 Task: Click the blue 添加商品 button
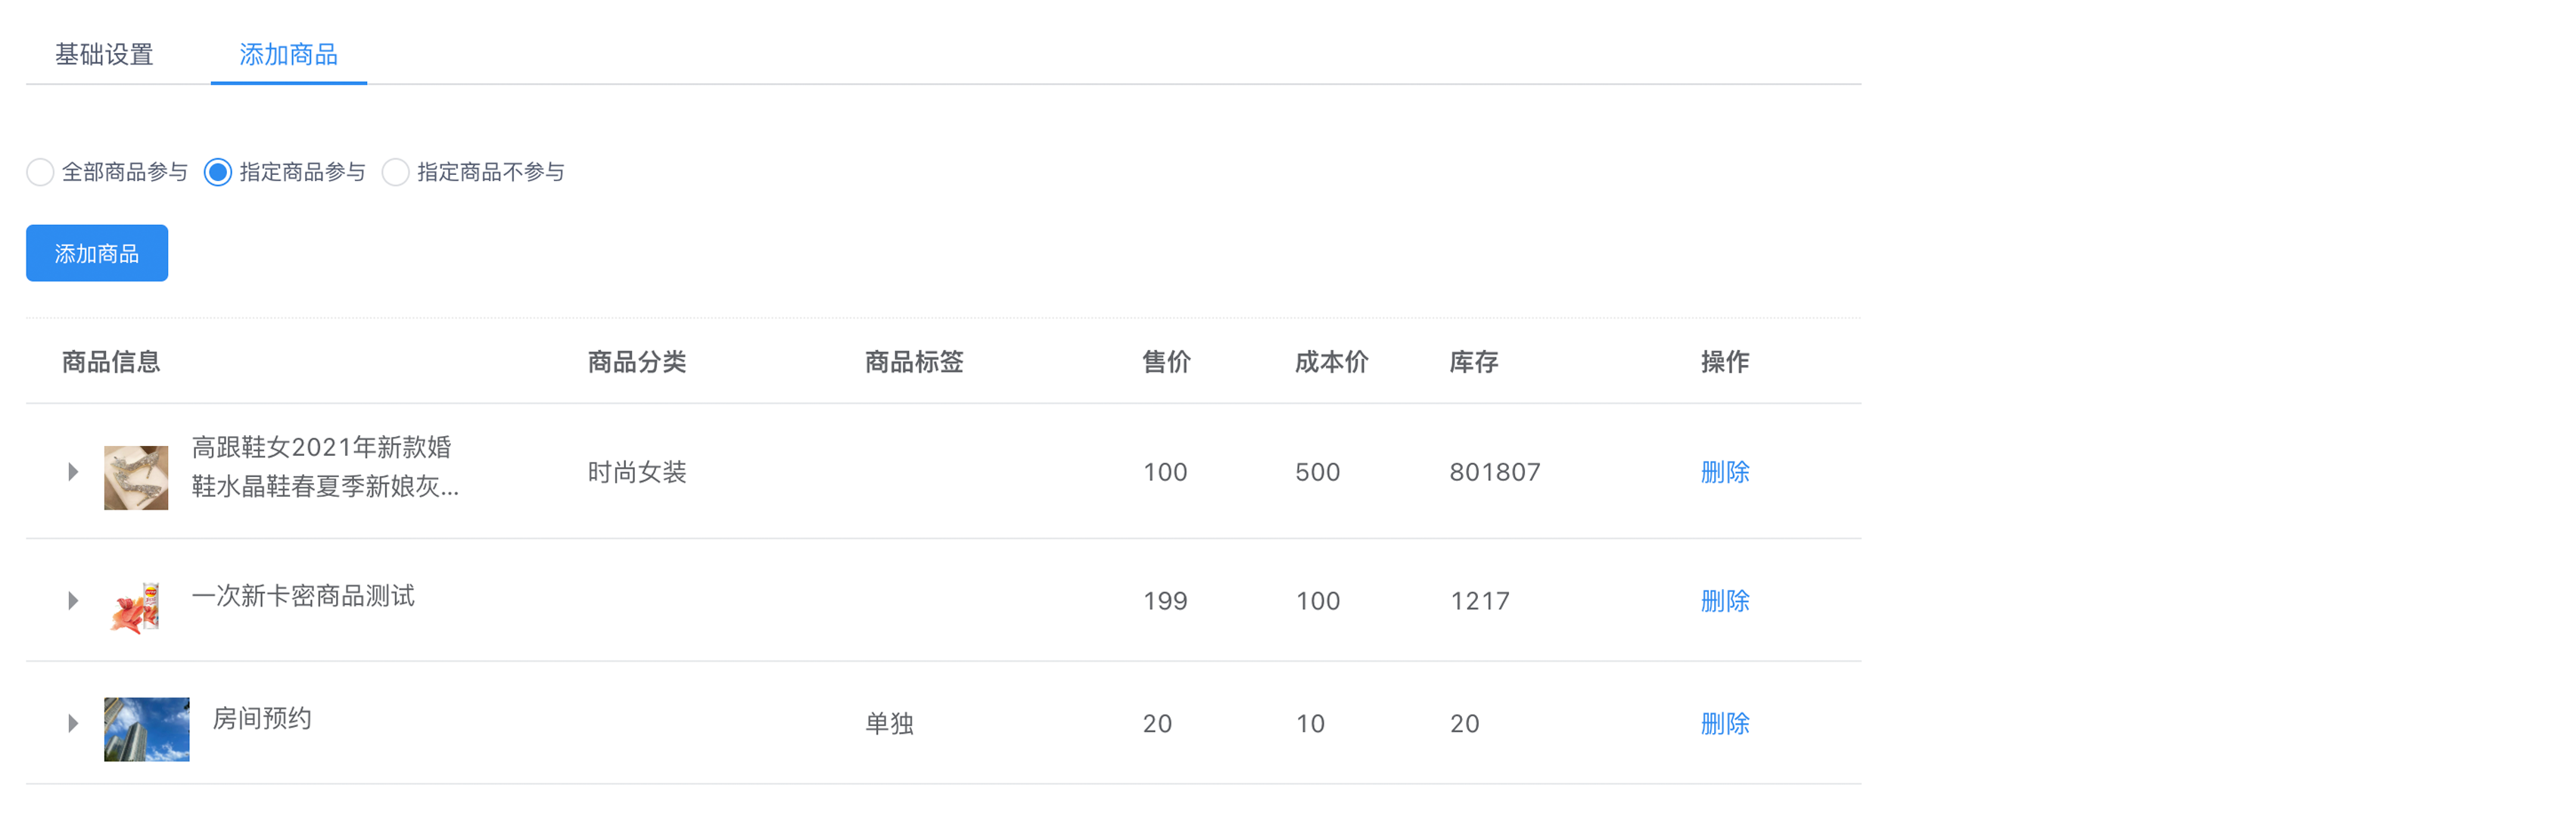click(x=97, y=254)
